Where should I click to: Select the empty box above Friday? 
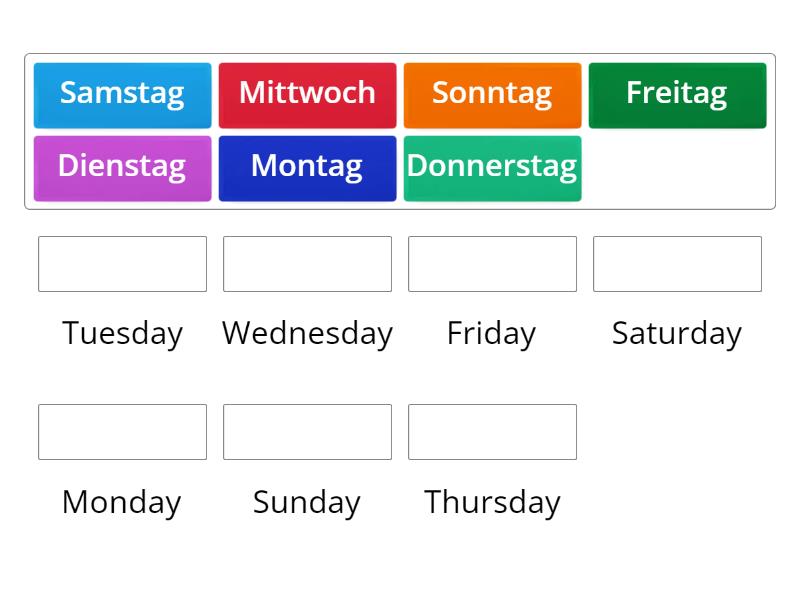pyautogui.click(x=492, y=264)
